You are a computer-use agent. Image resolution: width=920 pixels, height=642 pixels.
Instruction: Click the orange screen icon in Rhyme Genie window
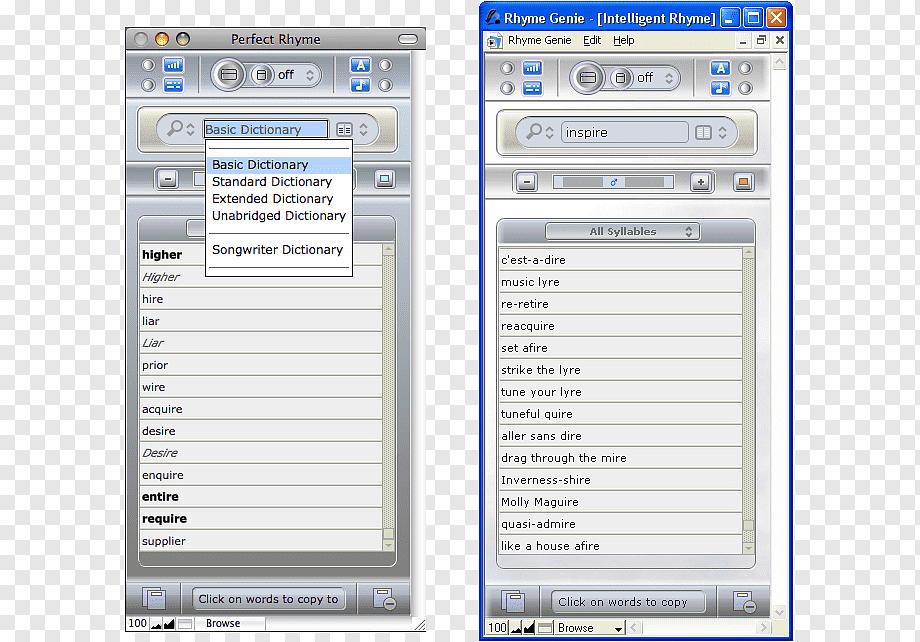tap(743, 183)
